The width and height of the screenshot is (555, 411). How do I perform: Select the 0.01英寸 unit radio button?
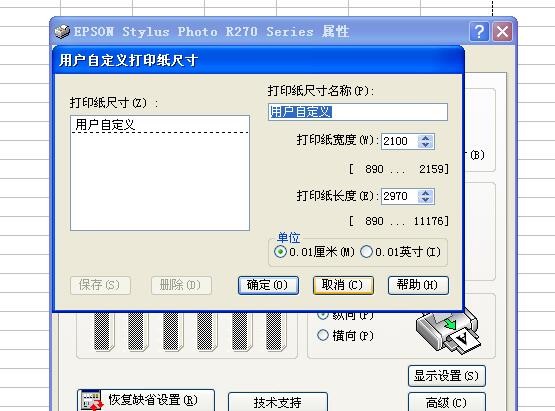366,252
